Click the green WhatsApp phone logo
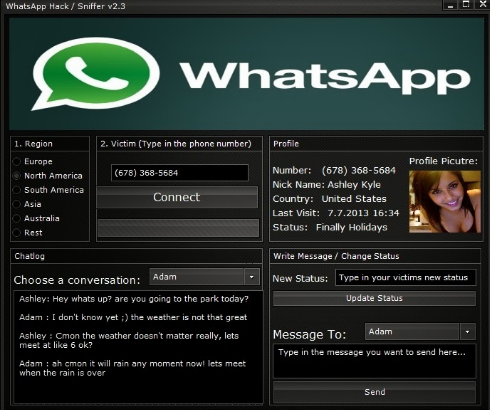Image resolution: width=490 pixels, height=410 pixels. coord(95,74)
